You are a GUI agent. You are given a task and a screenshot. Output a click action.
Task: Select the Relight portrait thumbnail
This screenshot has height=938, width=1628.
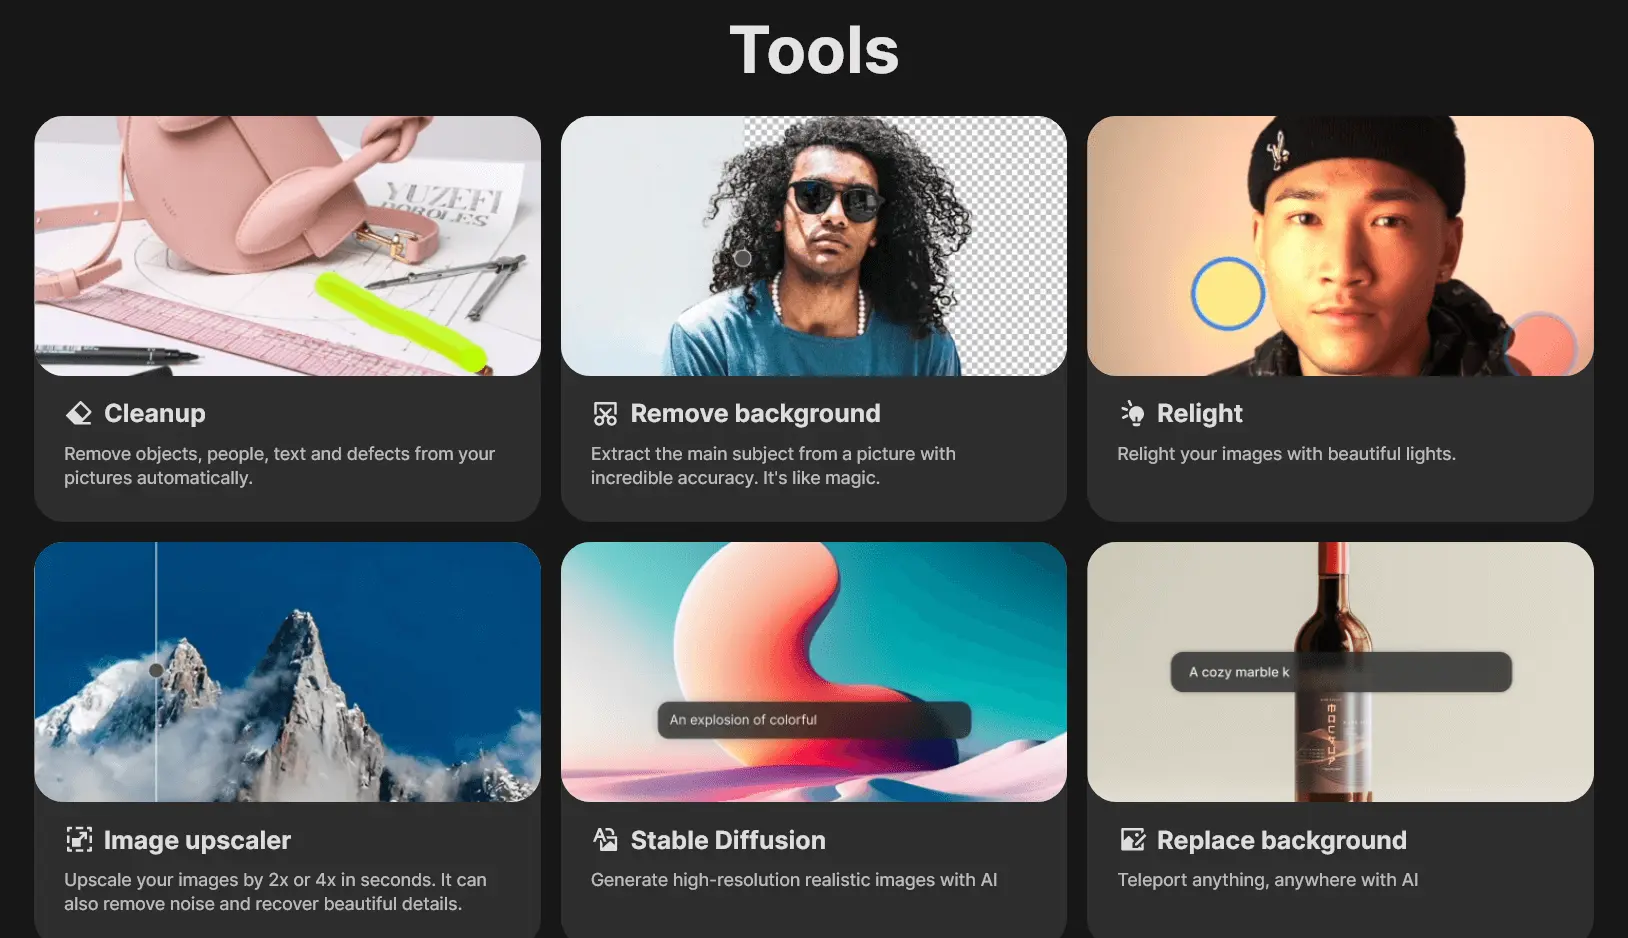[x=1340, y=246]
